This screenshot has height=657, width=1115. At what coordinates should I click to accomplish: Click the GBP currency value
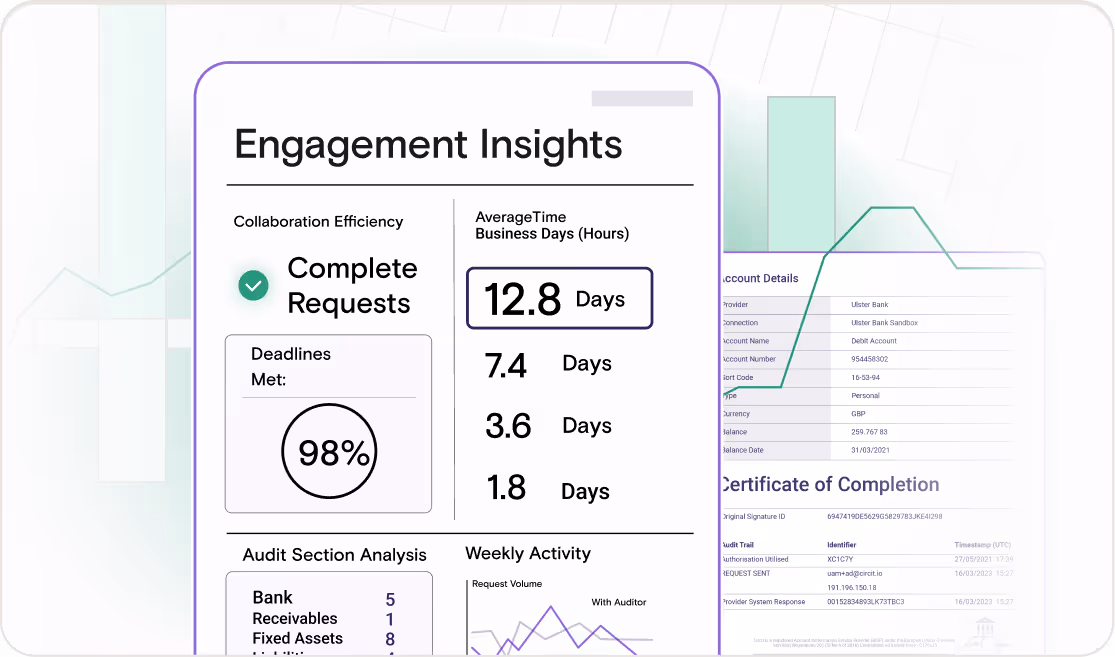(x=858, y=414)
